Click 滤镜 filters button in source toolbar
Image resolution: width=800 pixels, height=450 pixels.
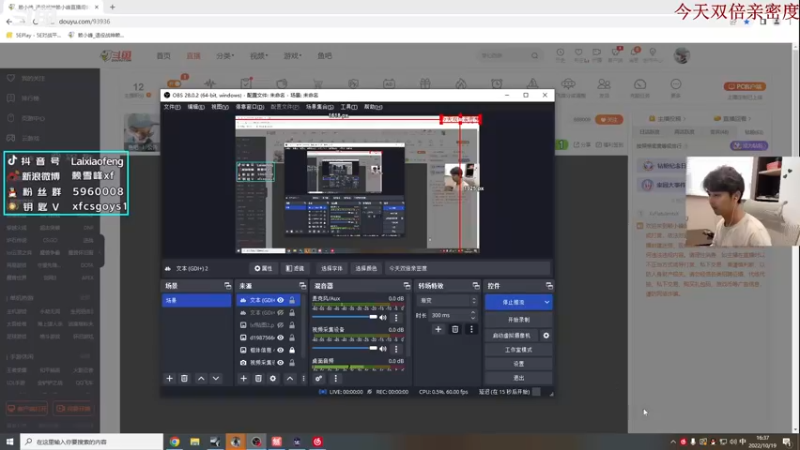tap(295, 268)
